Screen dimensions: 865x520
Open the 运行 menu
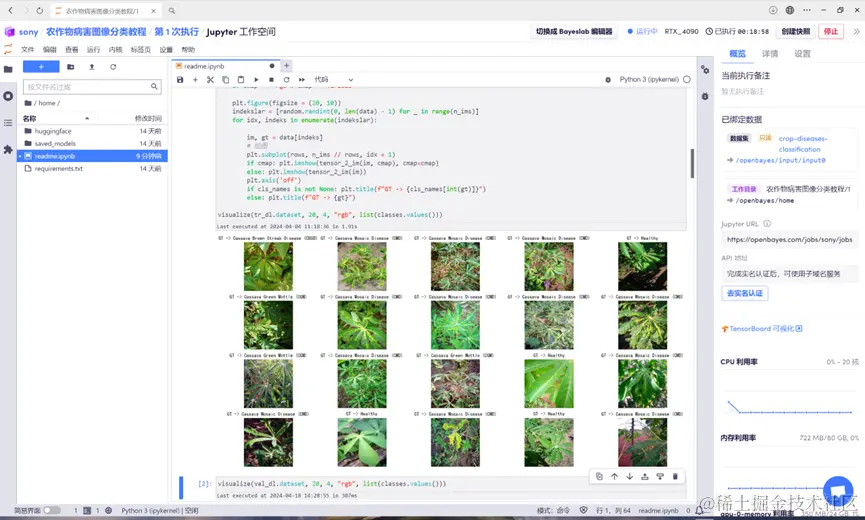(93, 50)
